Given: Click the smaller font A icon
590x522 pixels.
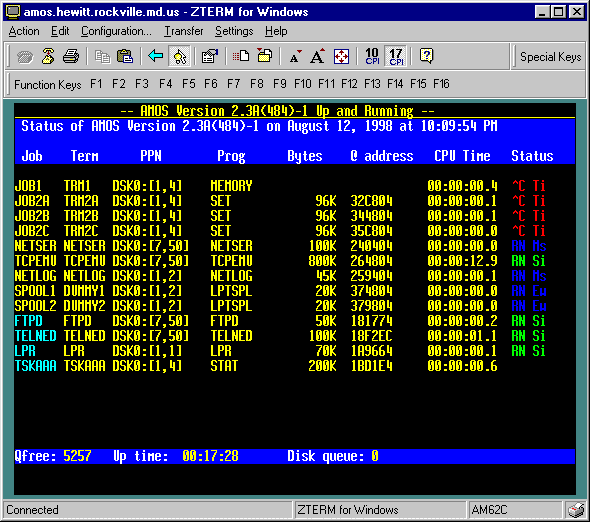Looking at the screenshot, I should click(x=295, y=56).
